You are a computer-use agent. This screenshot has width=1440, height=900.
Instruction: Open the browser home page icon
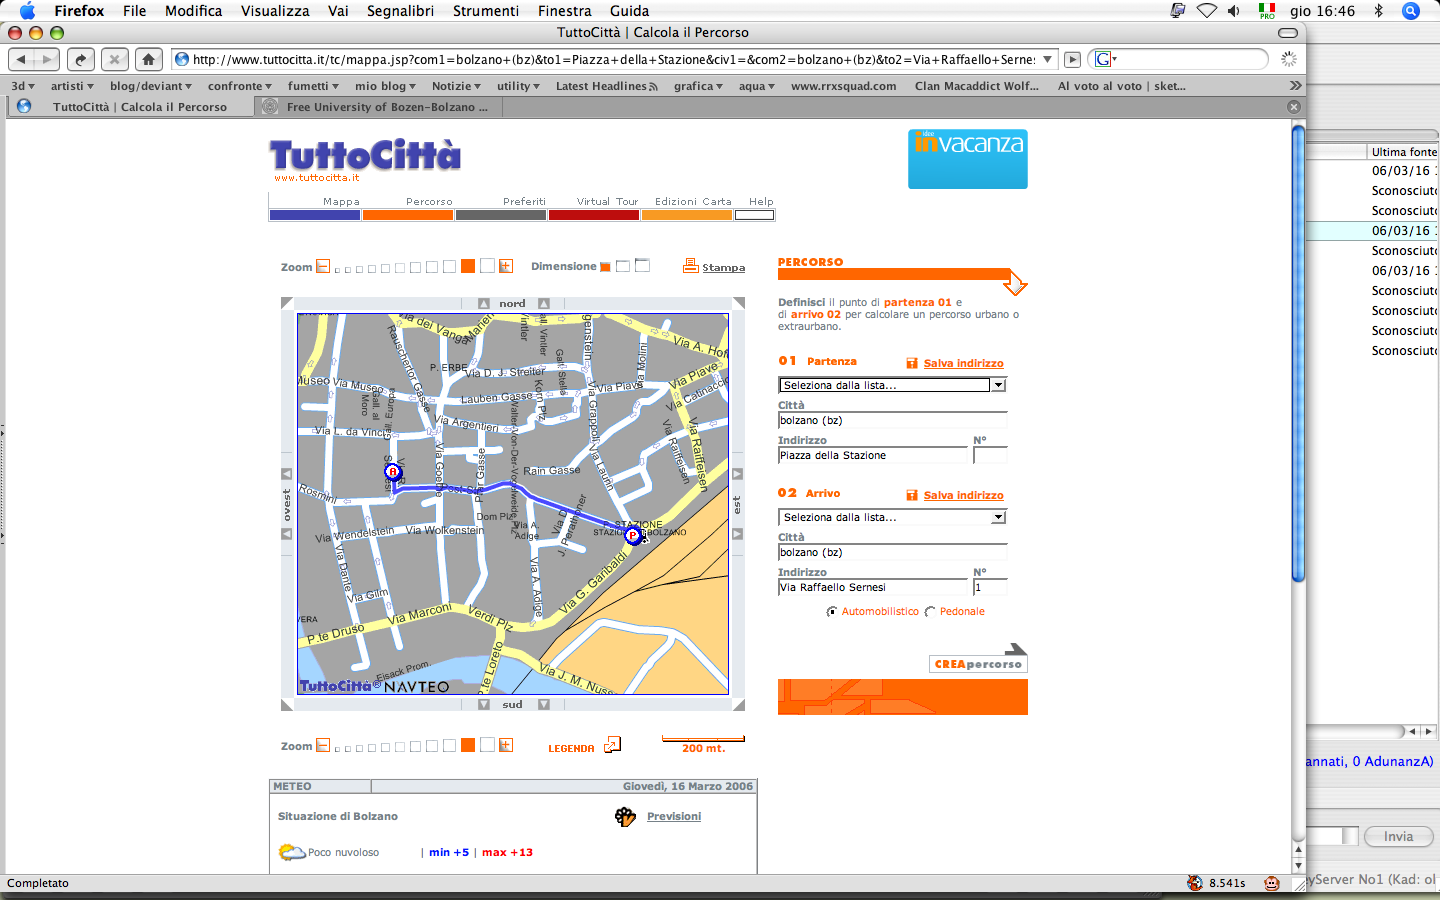pyautogui.click(x=149, y=59)
